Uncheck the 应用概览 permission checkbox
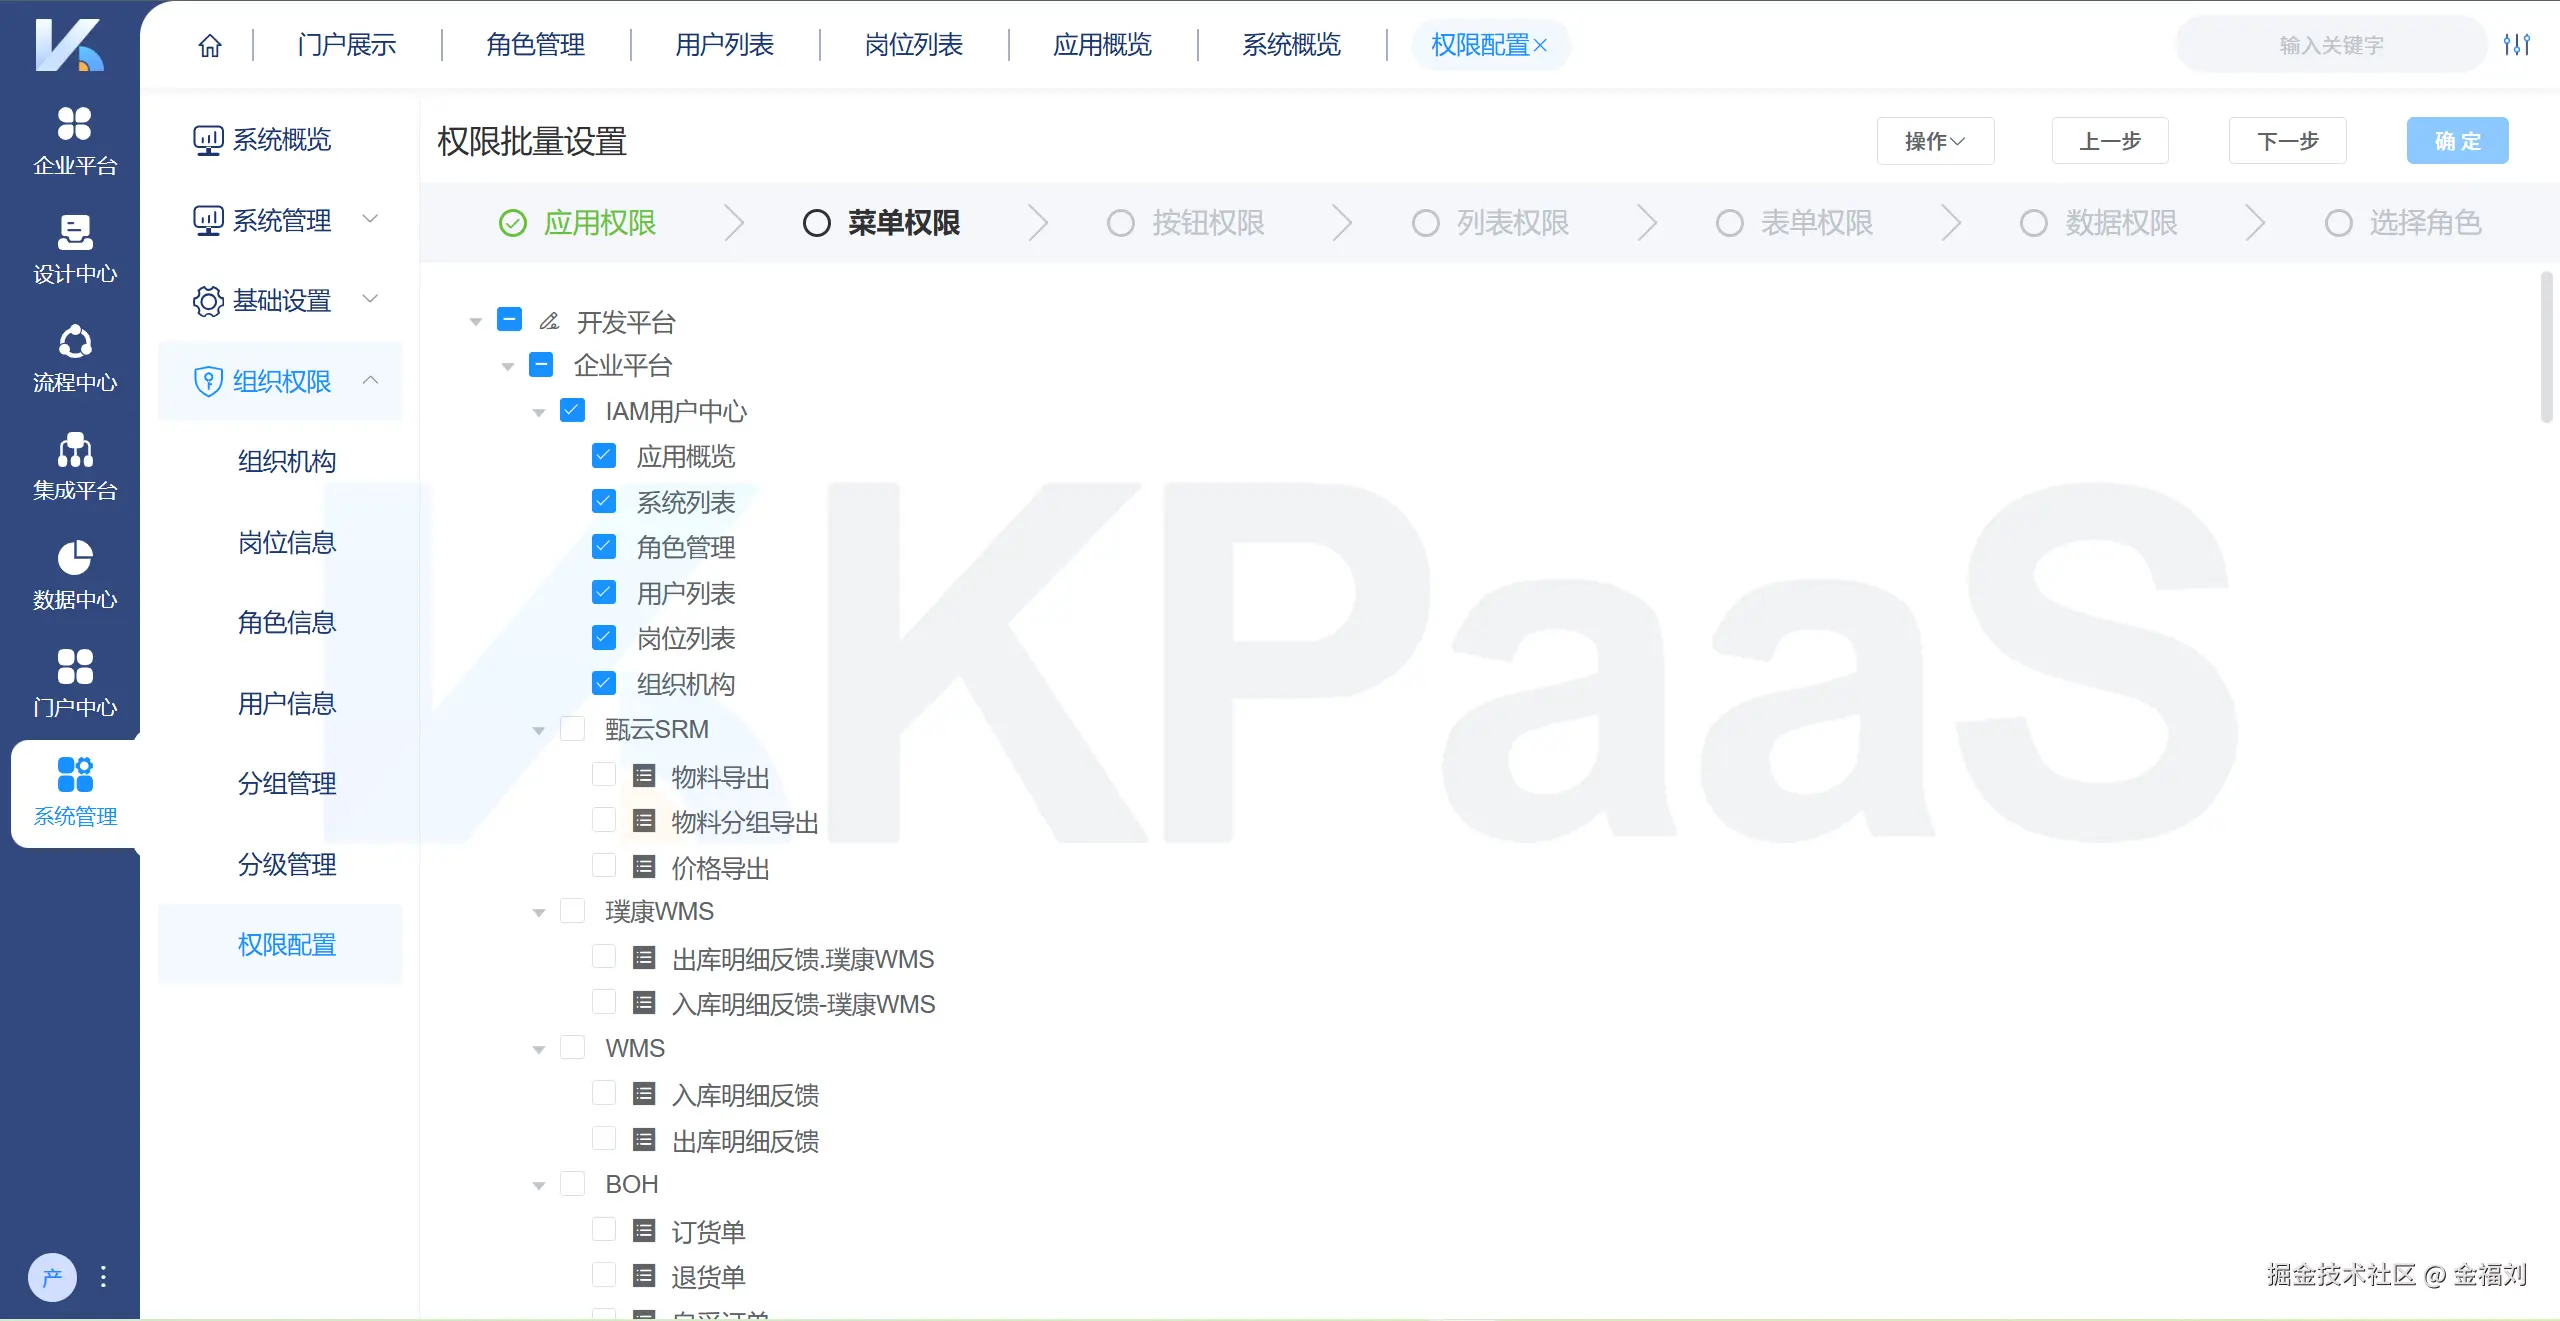This screenshot has height=1321, width=2560. [x=604, y=456]
